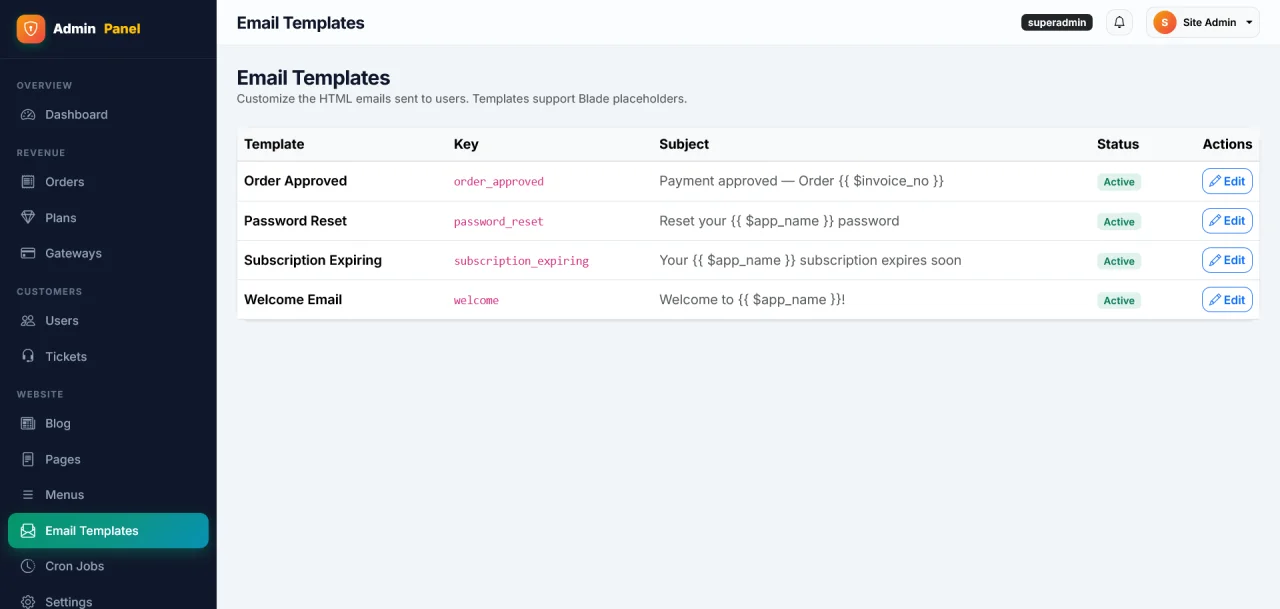Click the Menus hamburger icon
This screenshot has width=1280, height=609.
[x=28, y=495]
